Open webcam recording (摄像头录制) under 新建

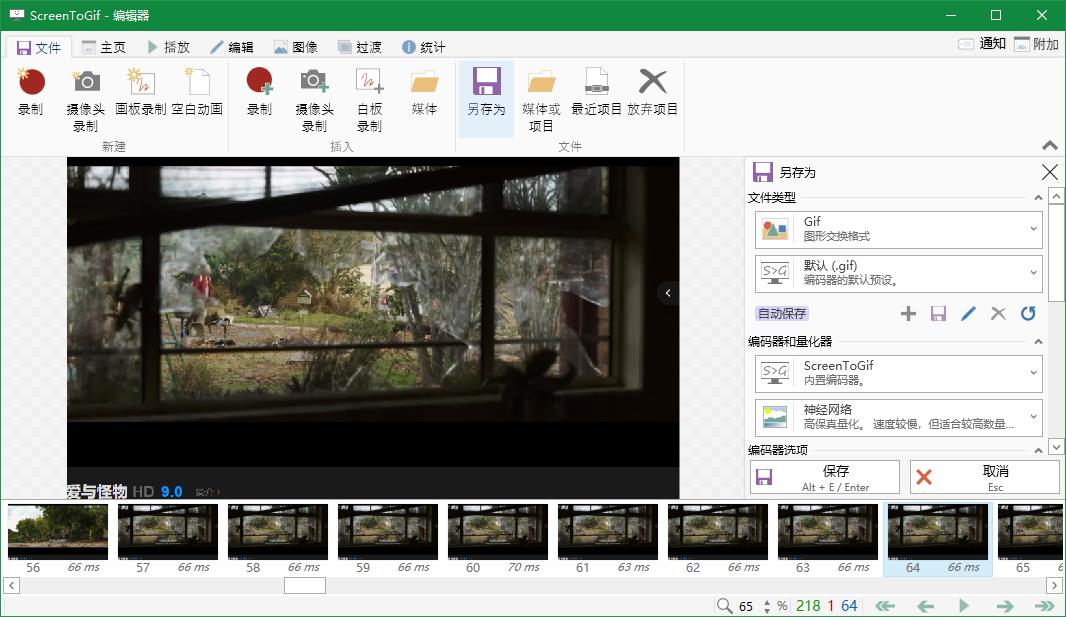click(86, 101)
